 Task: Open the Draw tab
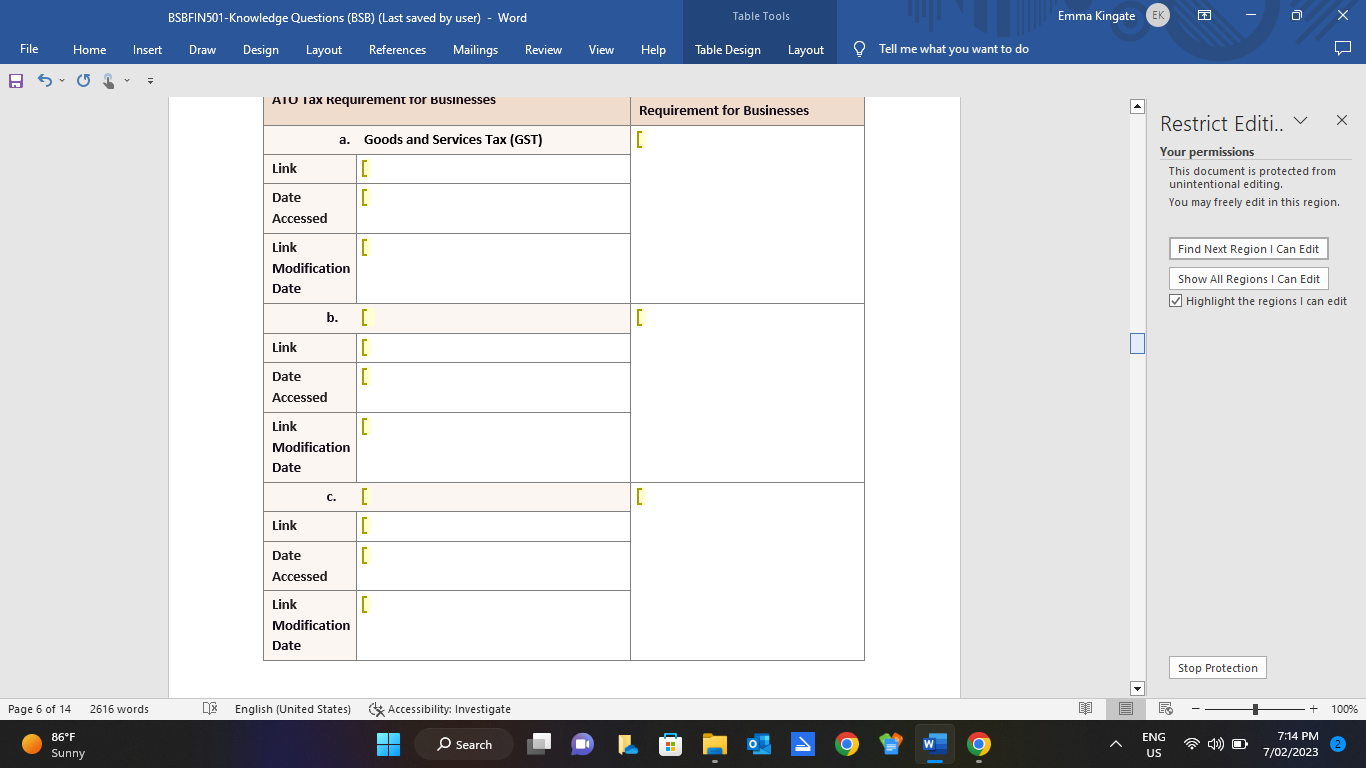coord(202,49)
